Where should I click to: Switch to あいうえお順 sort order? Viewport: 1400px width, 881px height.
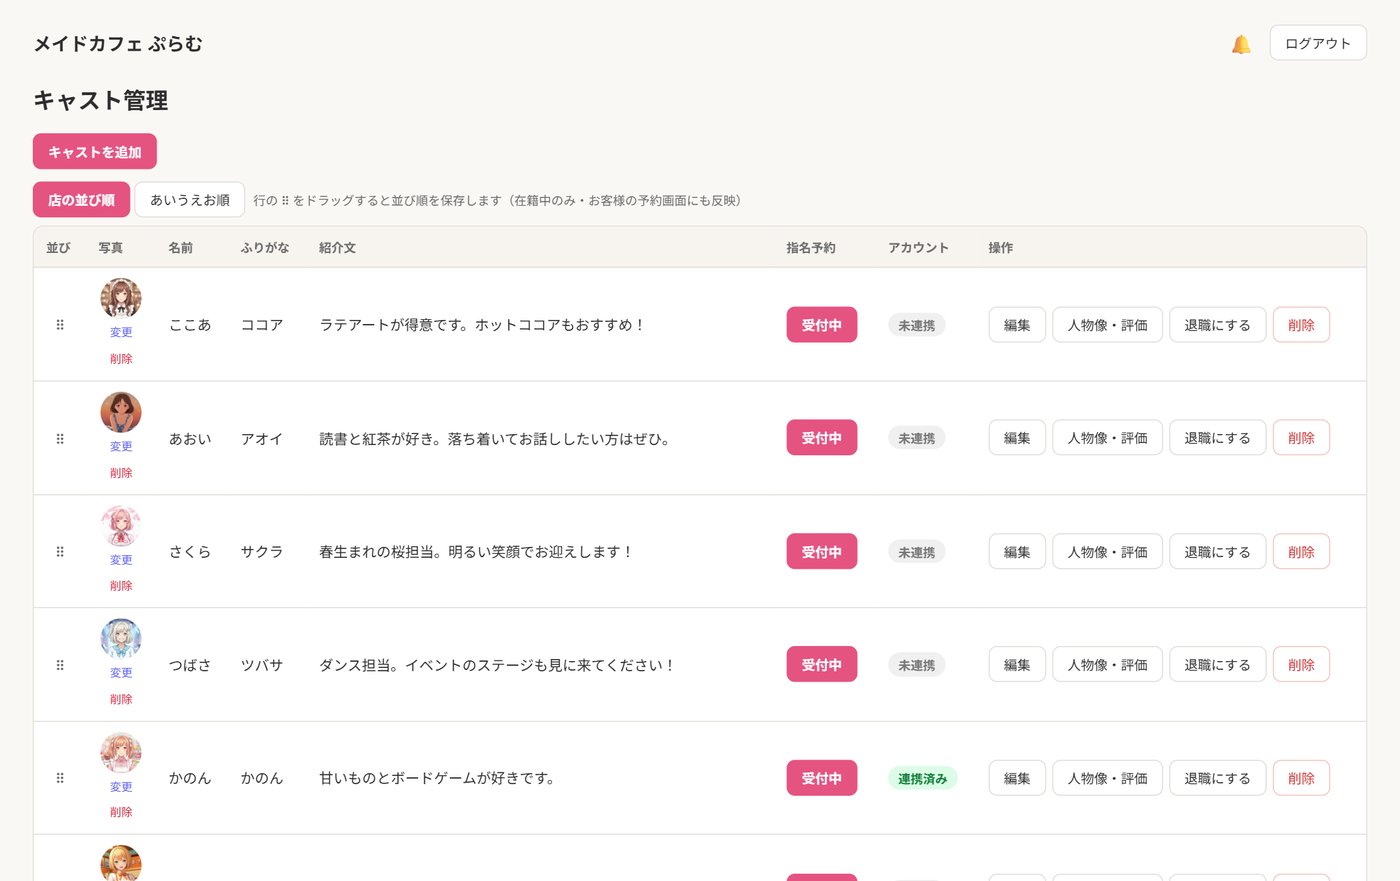[190, 200]
